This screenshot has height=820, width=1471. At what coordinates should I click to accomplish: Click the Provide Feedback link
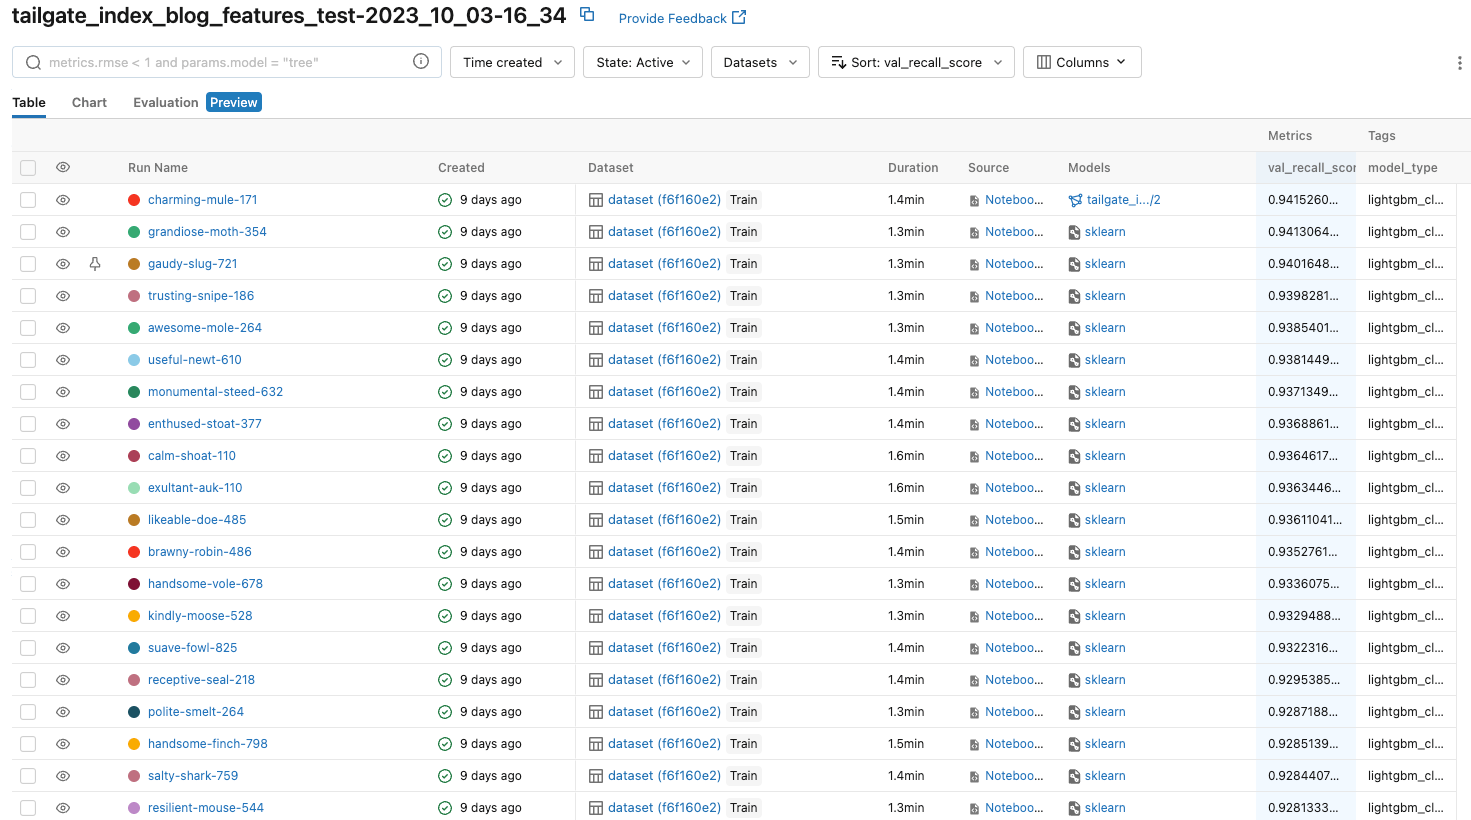(x=682, y=18)
